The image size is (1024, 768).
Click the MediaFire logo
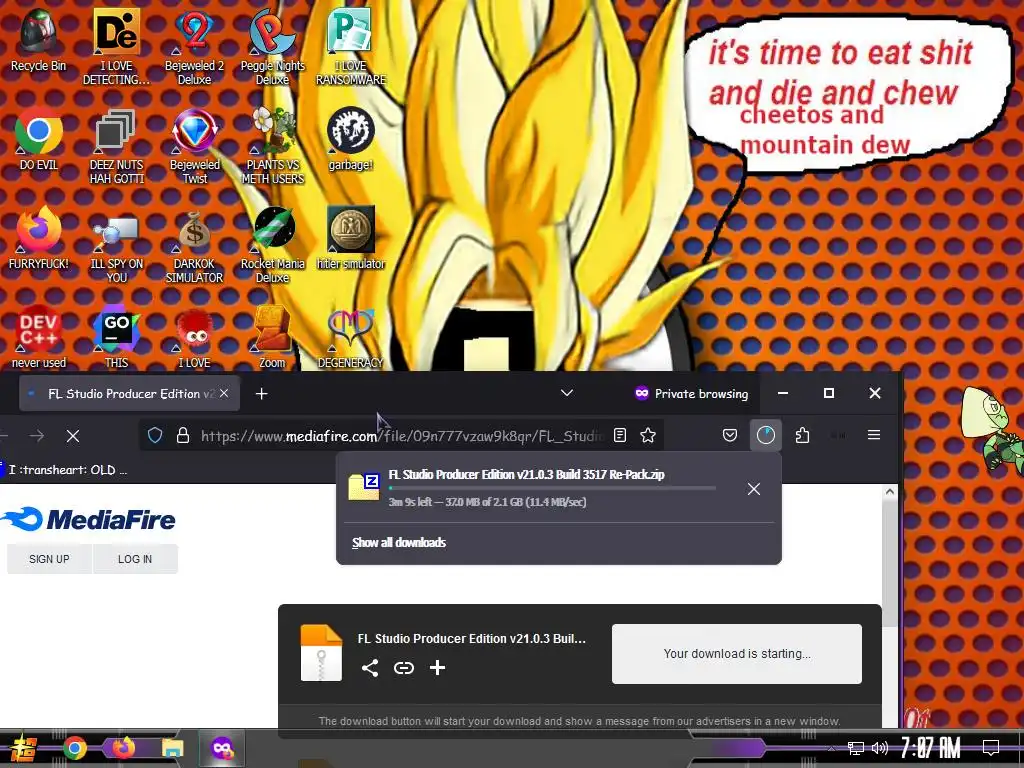[88, 520]
